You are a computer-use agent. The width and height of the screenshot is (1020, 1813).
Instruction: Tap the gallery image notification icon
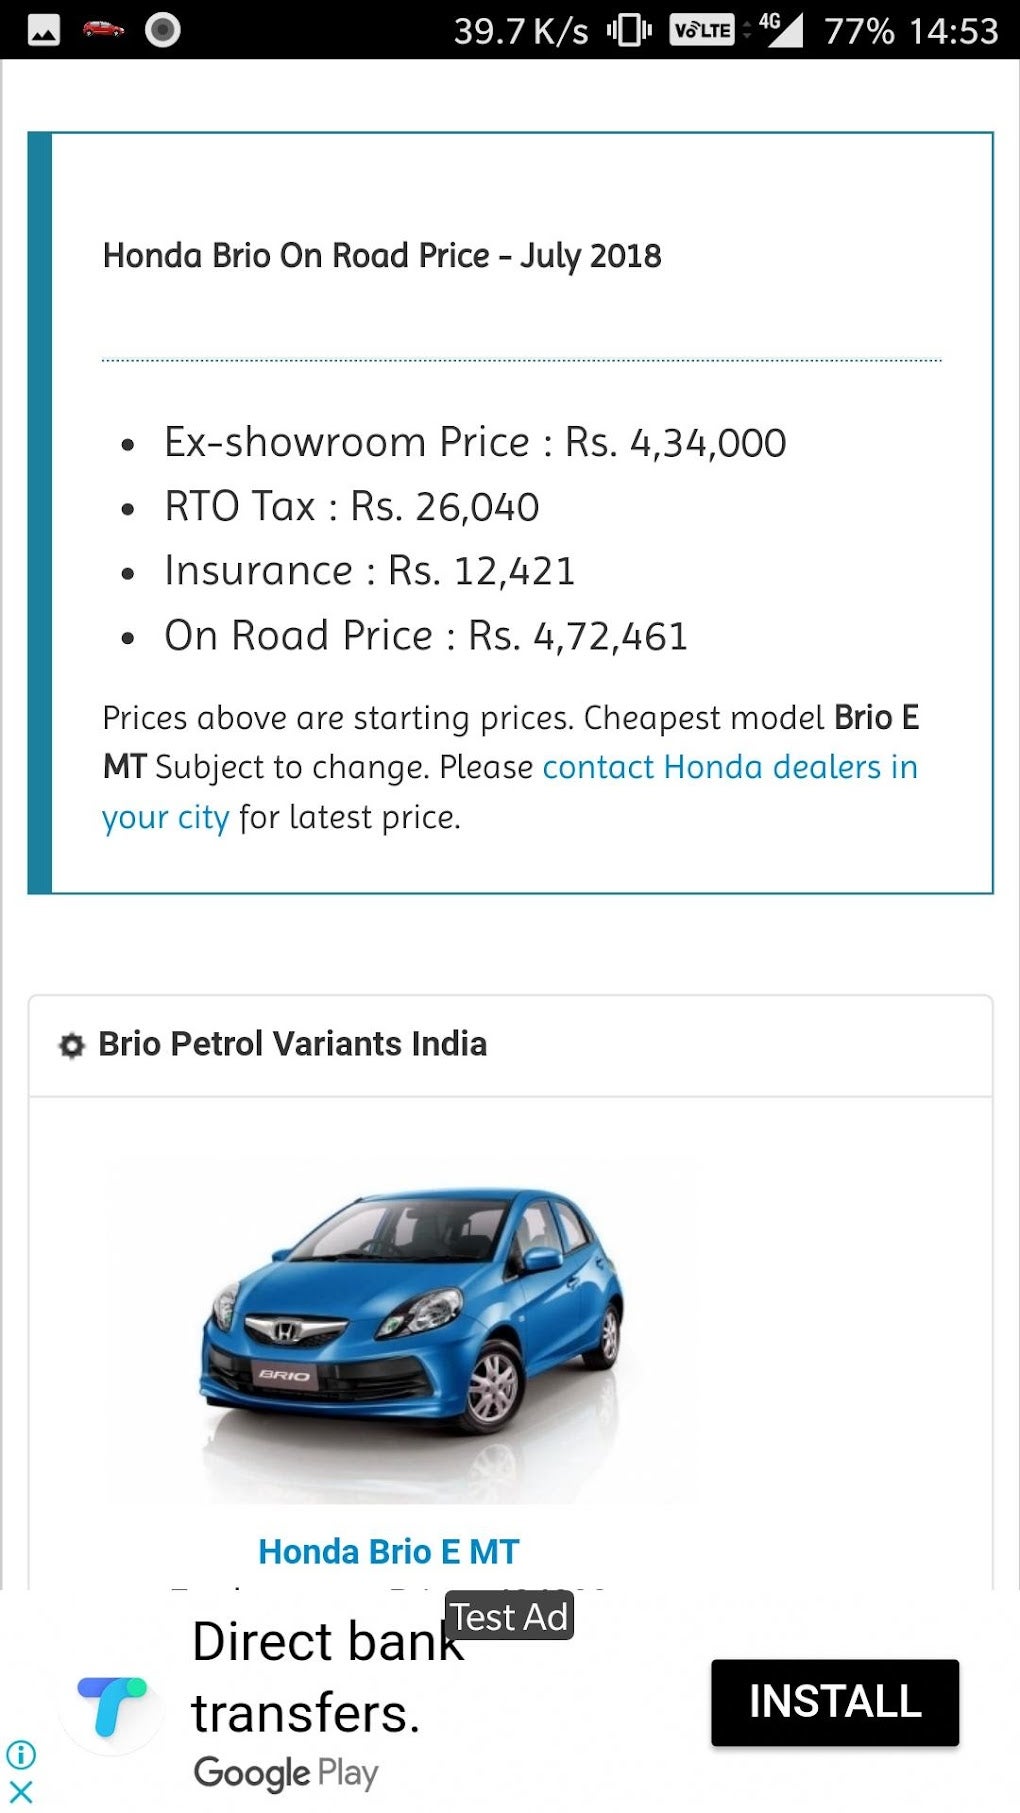(43, 31)
